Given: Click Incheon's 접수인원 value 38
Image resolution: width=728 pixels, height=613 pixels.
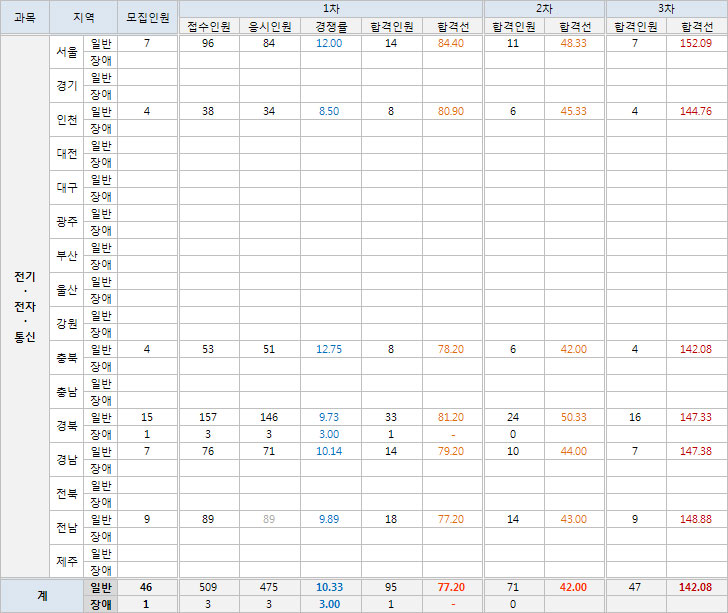Looking at the screenshot, I should click(x=208, y=111).
